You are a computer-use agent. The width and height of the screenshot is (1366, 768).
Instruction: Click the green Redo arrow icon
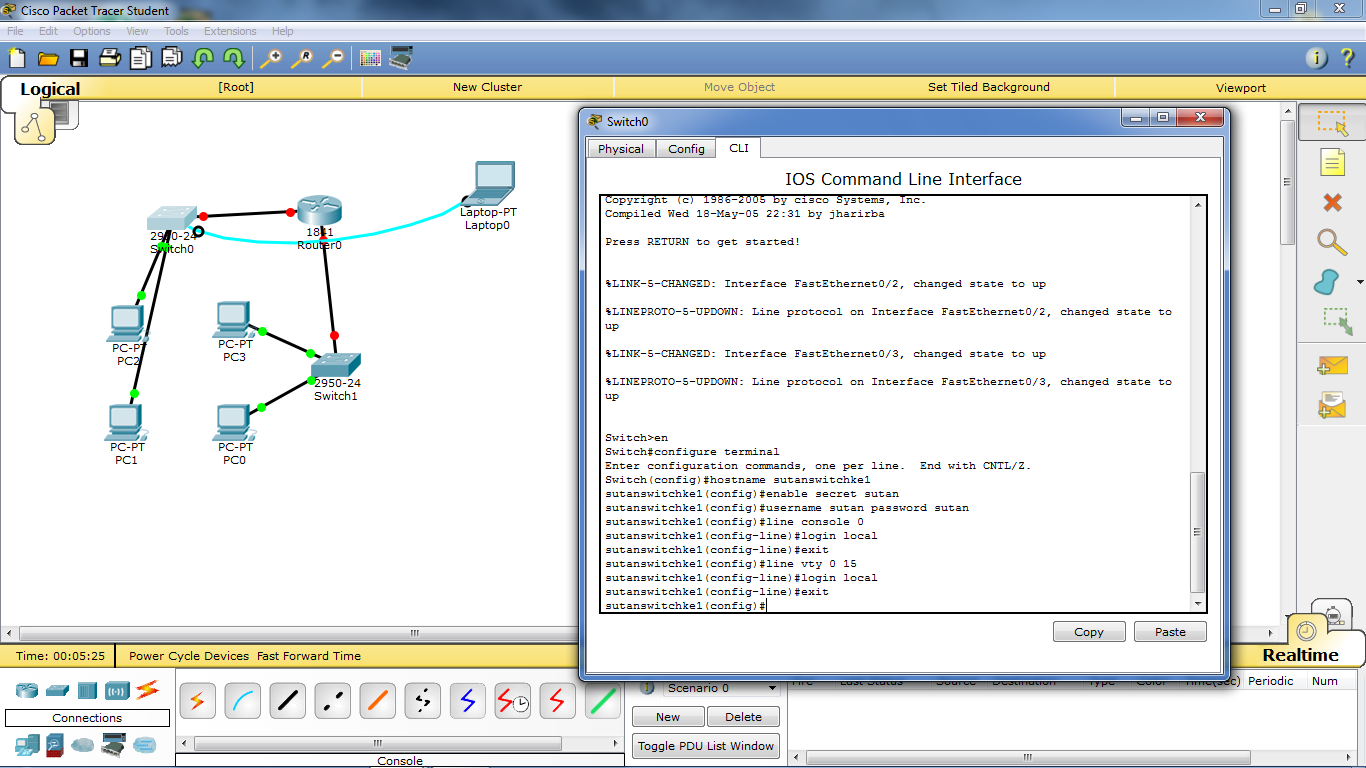(234, 58)
